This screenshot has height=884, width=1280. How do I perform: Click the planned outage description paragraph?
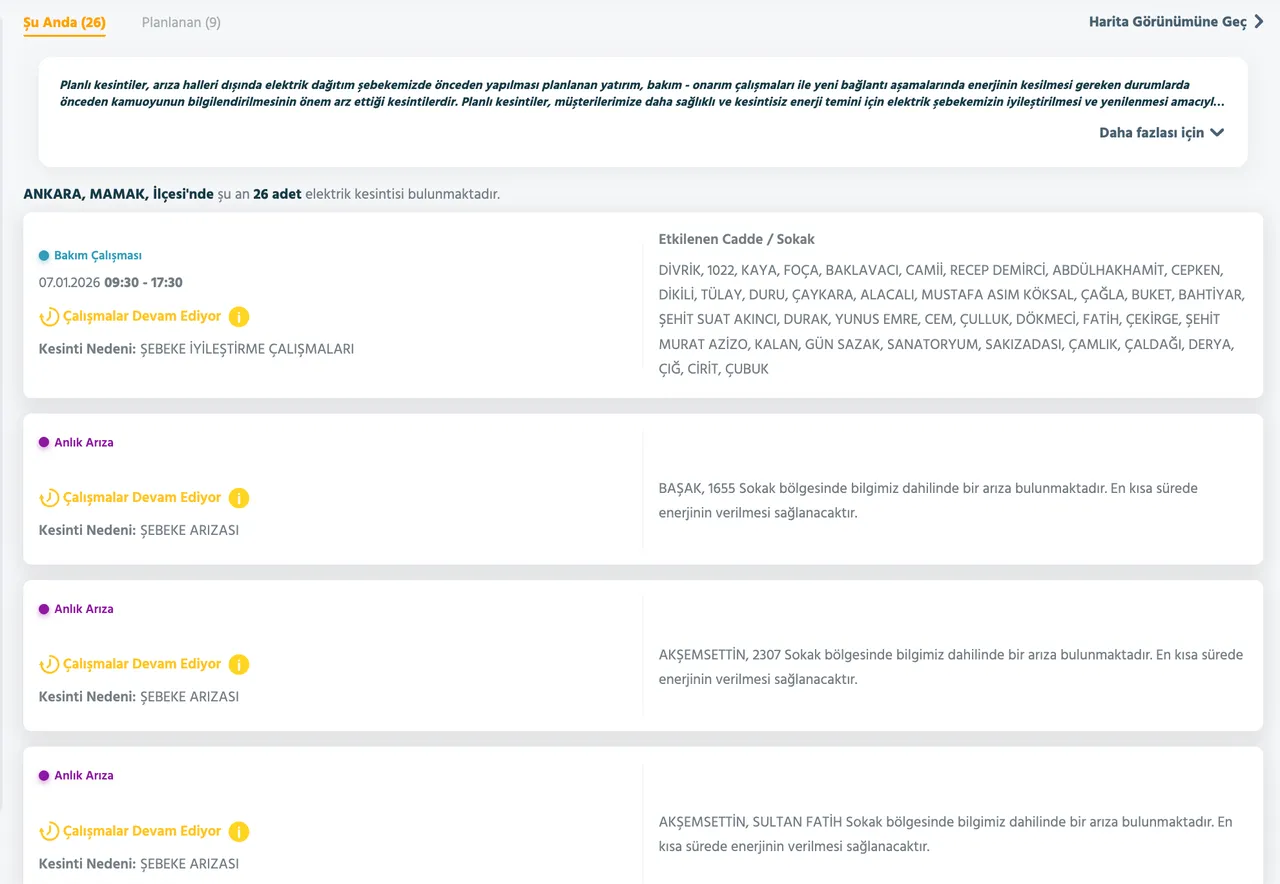click(640, 94)
